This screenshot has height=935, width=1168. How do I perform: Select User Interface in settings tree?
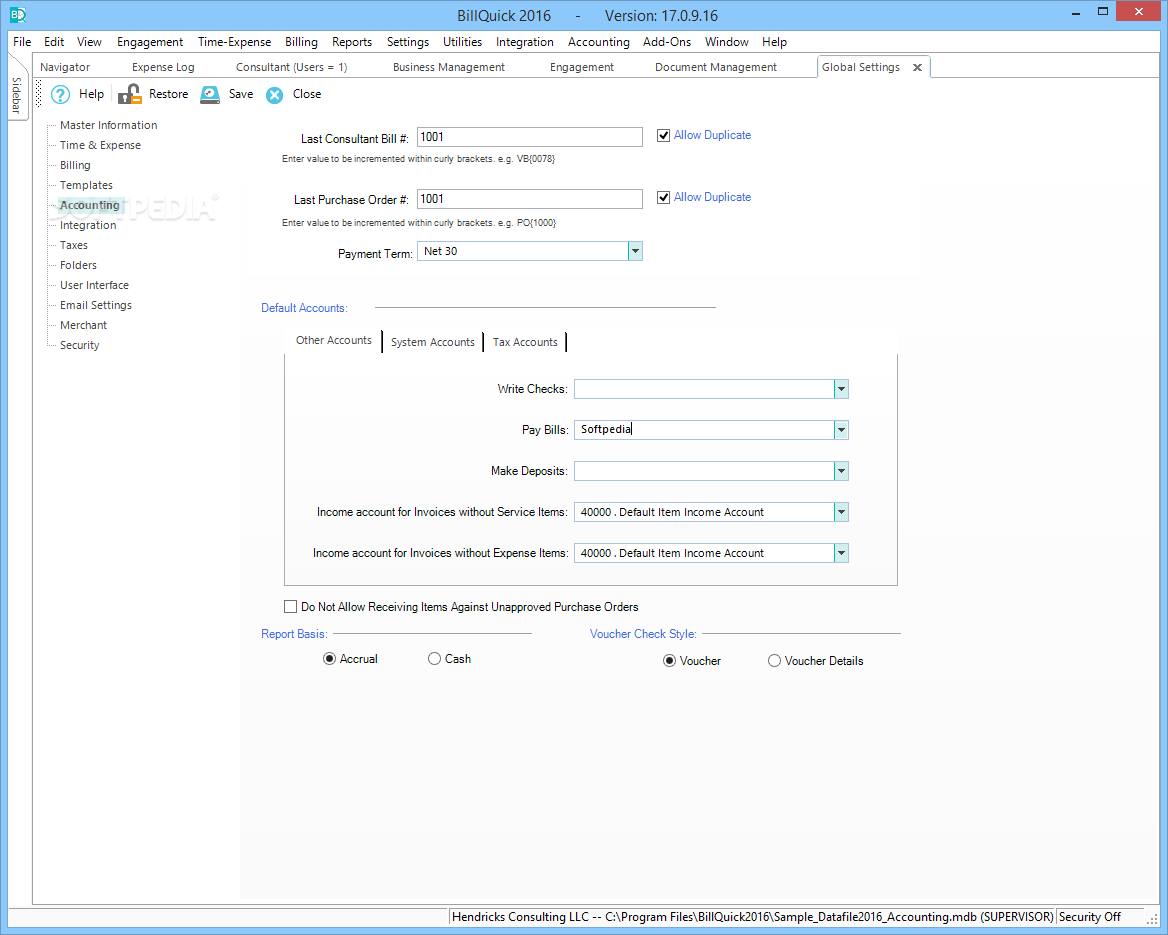pyautogui.click(x=94, y=285)
